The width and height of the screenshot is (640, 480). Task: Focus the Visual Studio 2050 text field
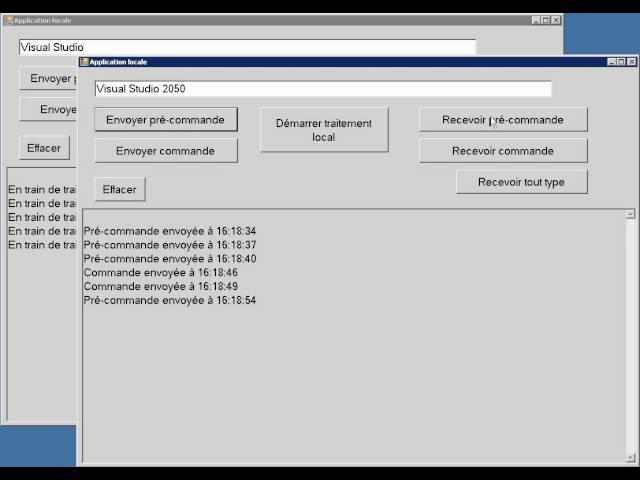pos(323,89)
